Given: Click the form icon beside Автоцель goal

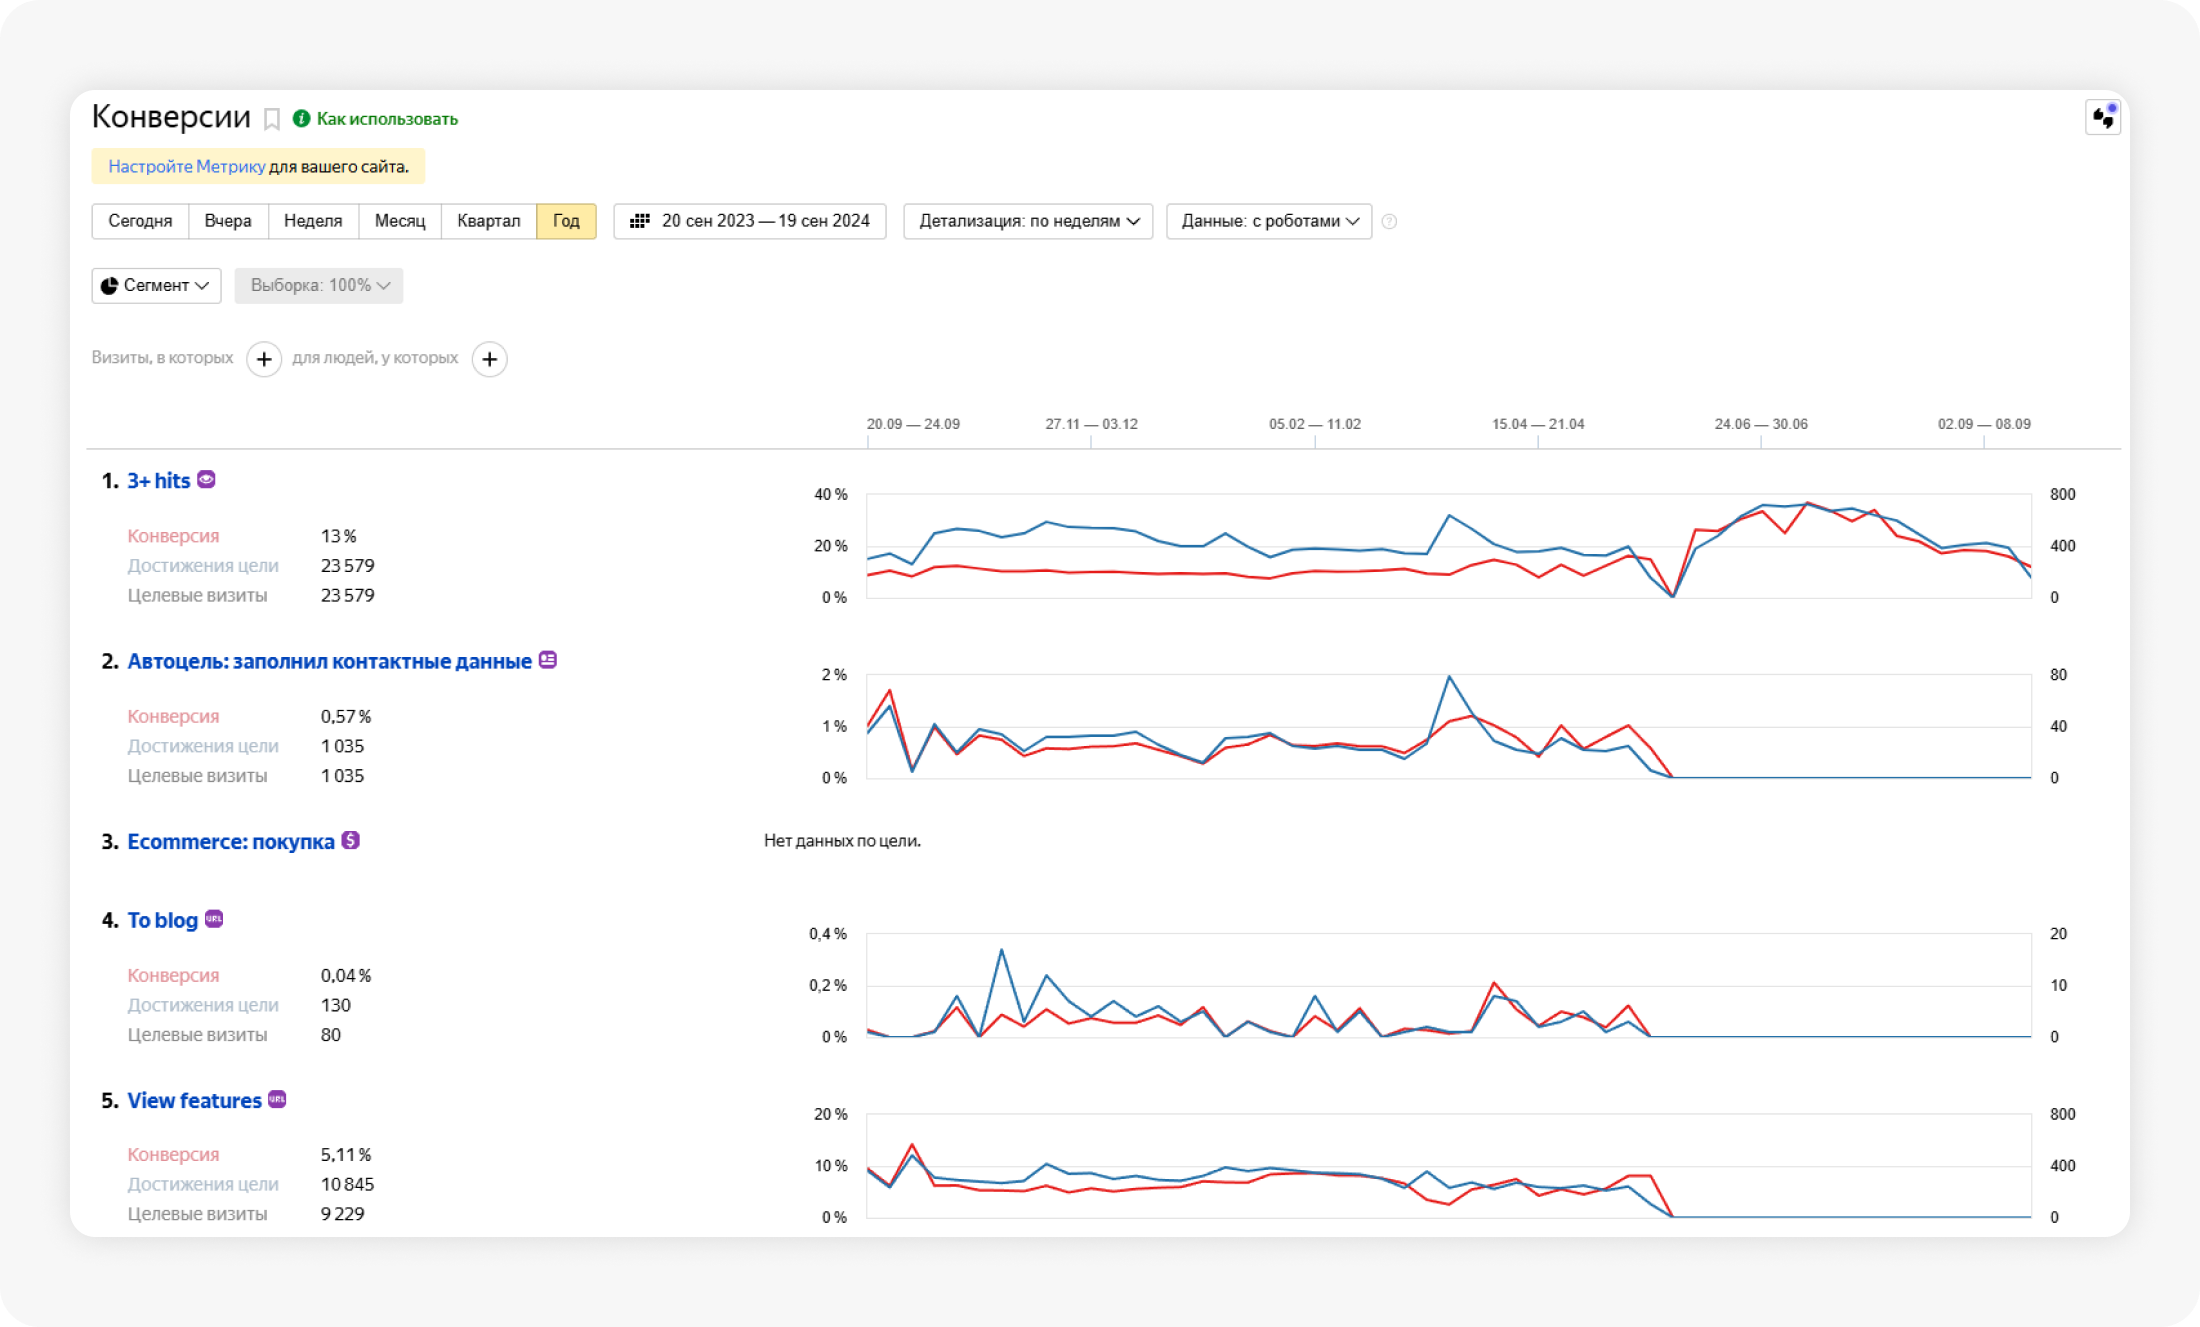Looking at the screenshot, I should tap(548, 660).
